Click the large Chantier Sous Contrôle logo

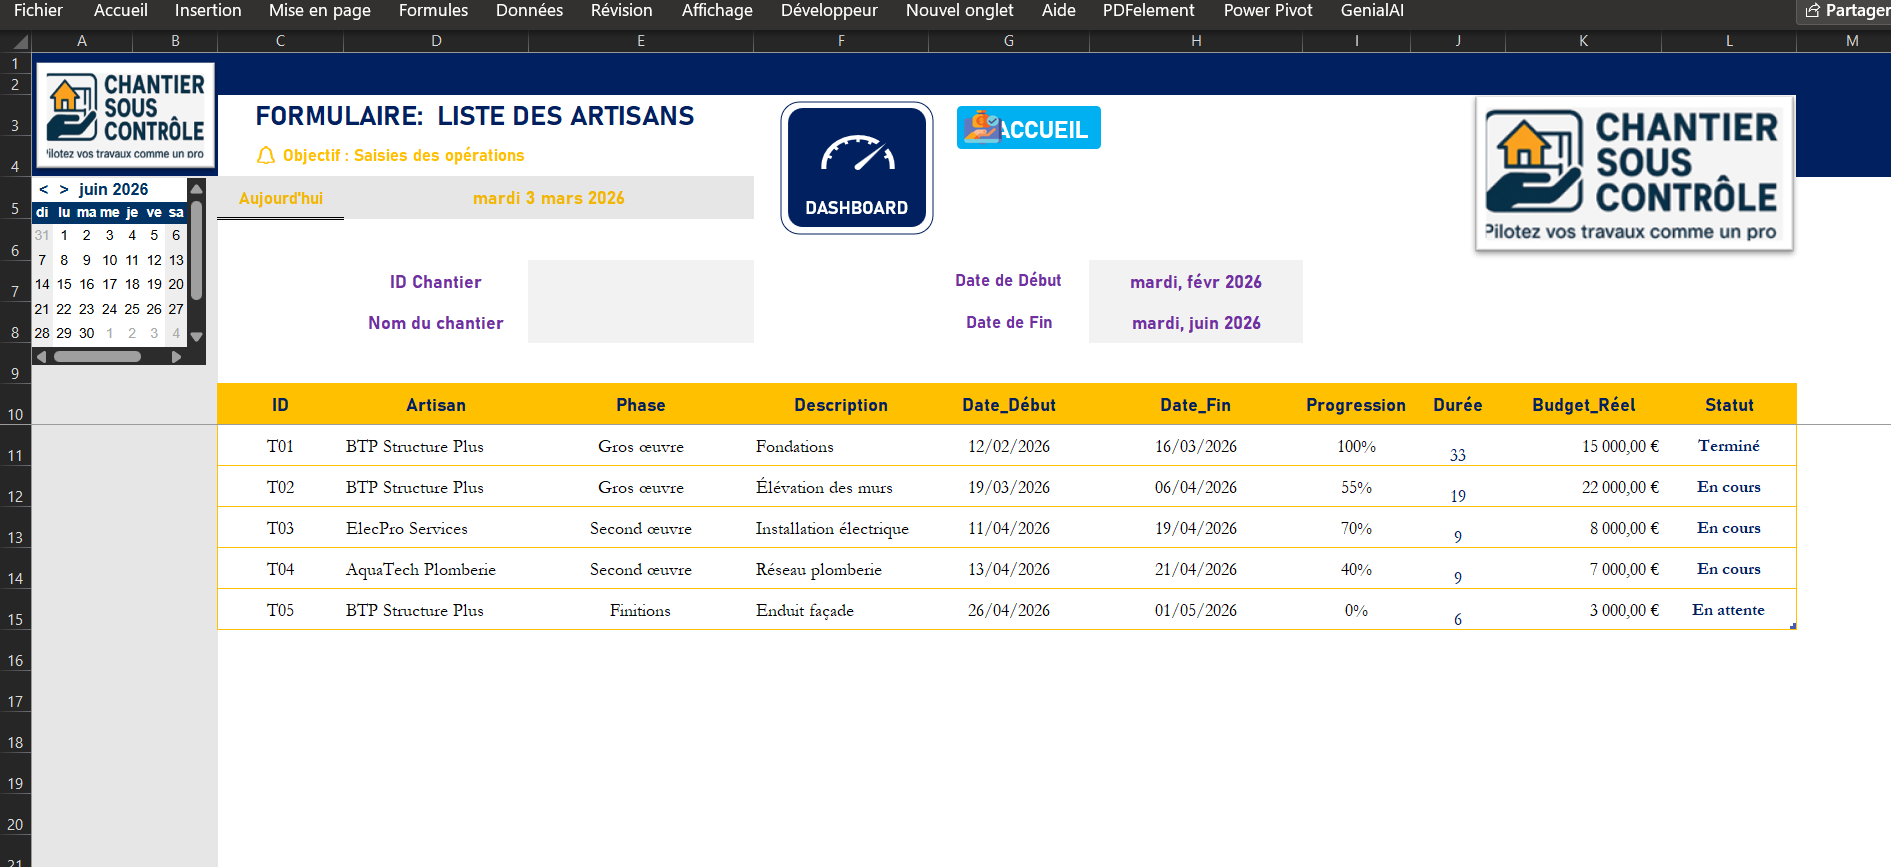point(1634,174)
